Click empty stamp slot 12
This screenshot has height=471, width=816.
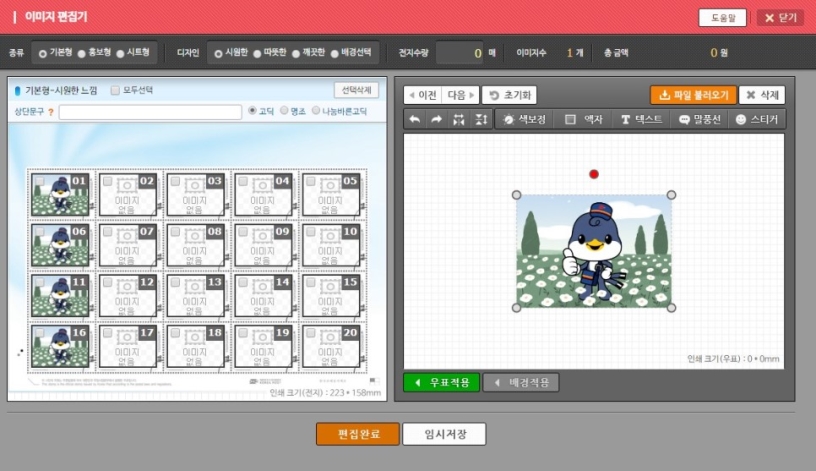[x=128, y=296]
